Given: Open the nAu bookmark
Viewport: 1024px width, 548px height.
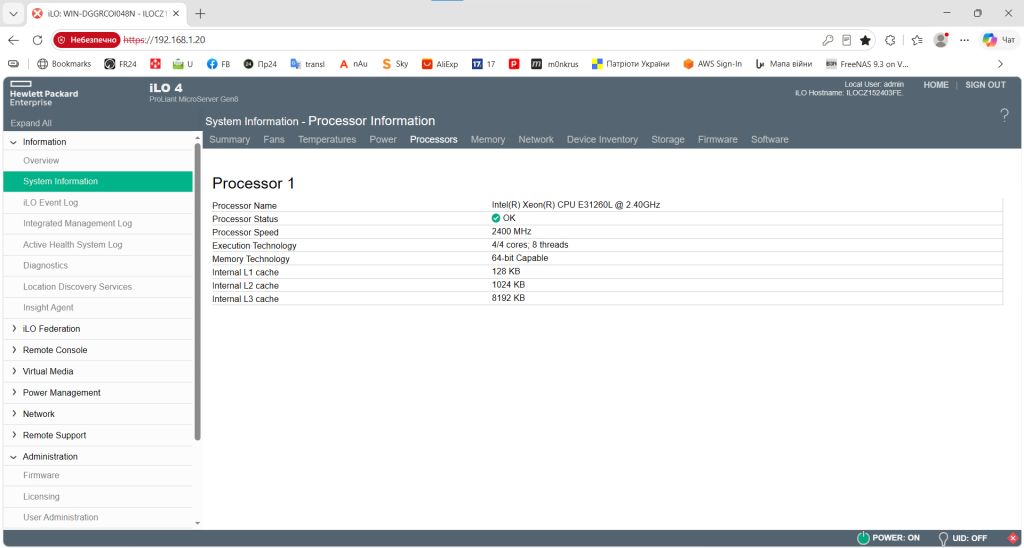Looking at the screenshot, I should click(x=353, y=64).
